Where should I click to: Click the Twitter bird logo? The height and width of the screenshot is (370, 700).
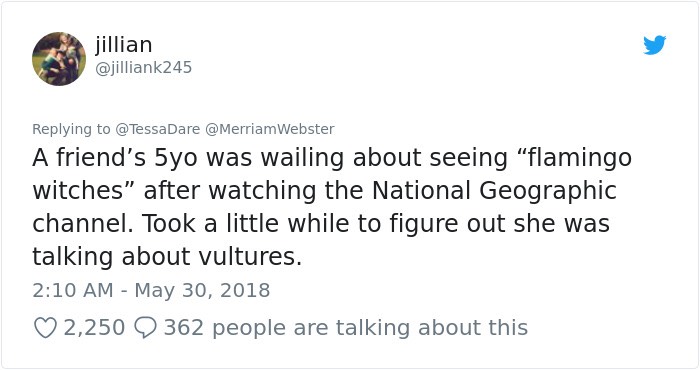(x=654, y=45)
